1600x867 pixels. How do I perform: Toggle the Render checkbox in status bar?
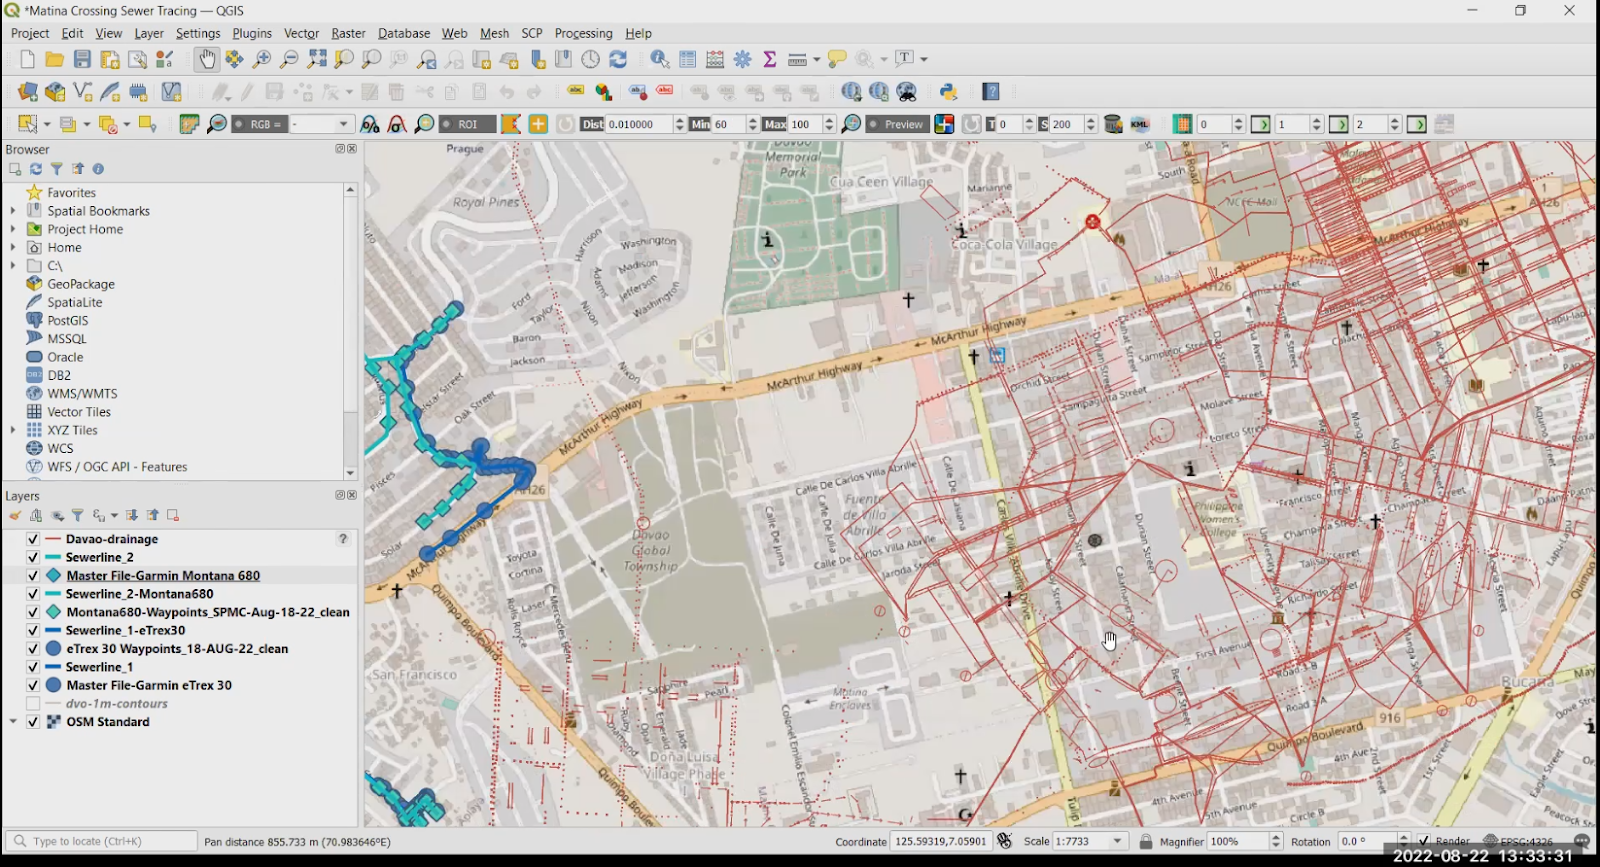pyautogui.click(x=1424, y=841)
